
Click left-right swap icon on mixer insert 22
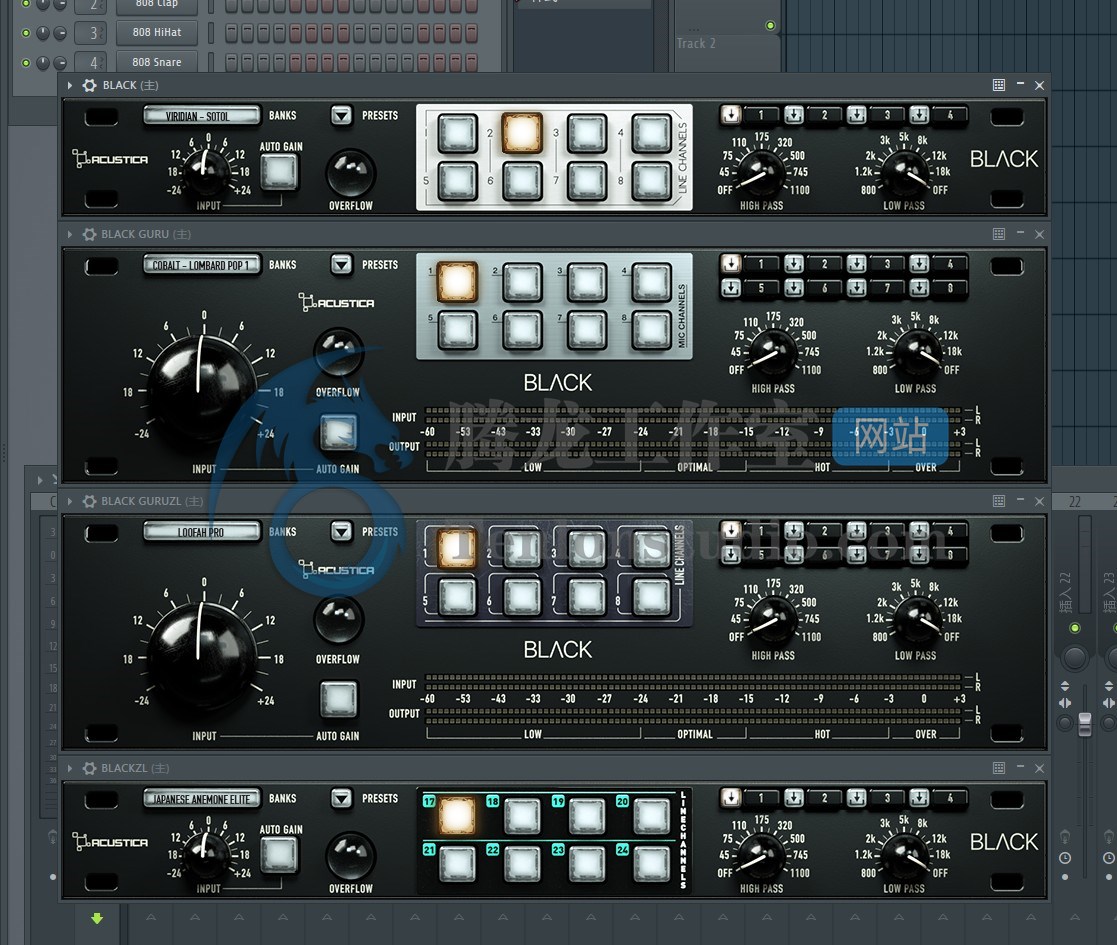pyautogui.click(x=1065, y=703)
